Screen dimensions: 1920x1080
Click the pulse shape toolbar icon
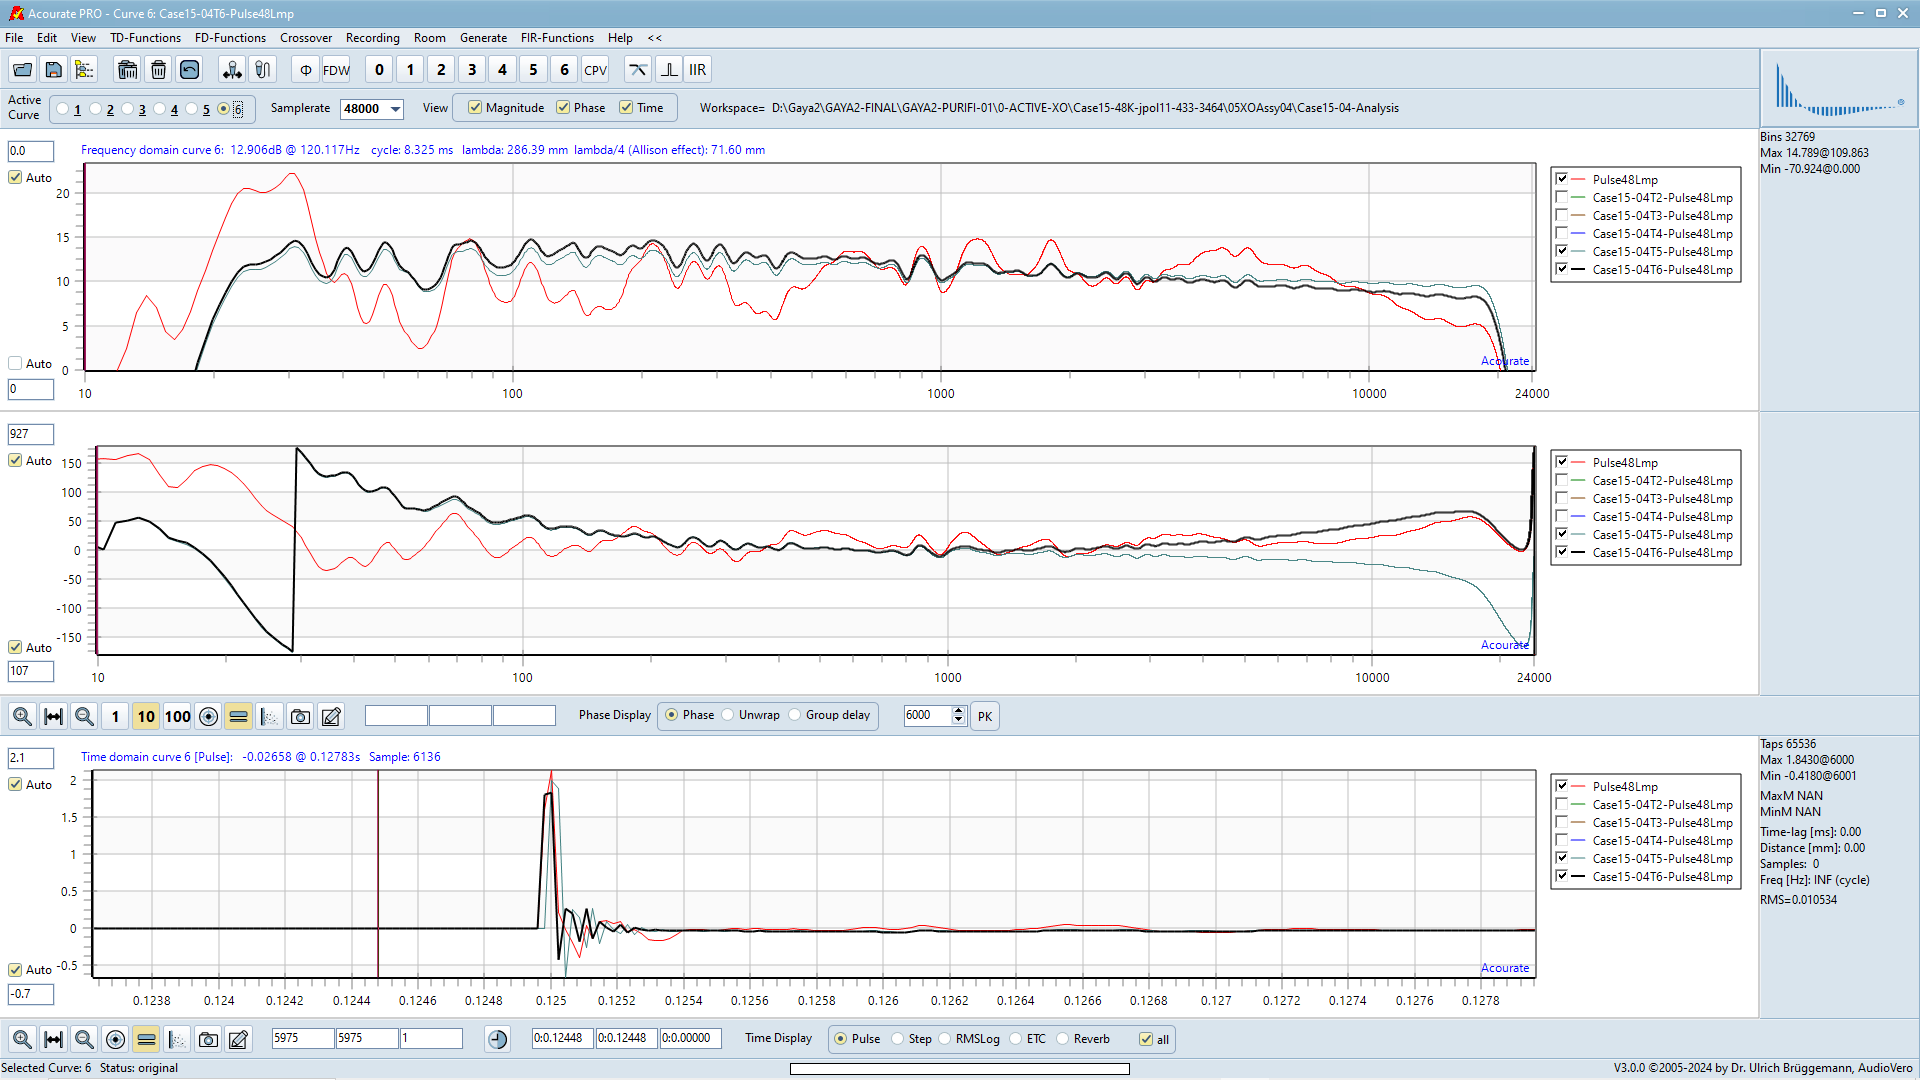coord(669,70)
